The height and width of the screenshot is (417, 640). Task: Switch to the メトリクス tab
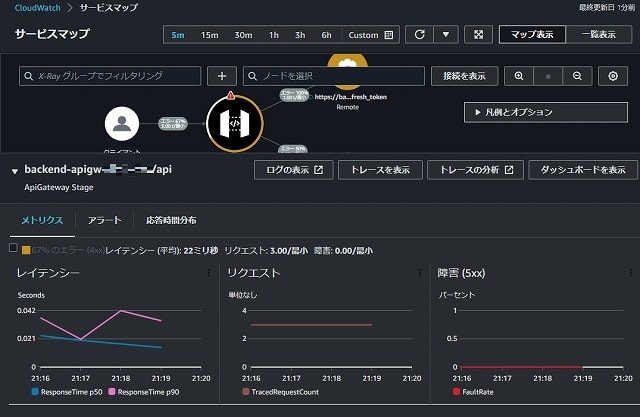42,220
